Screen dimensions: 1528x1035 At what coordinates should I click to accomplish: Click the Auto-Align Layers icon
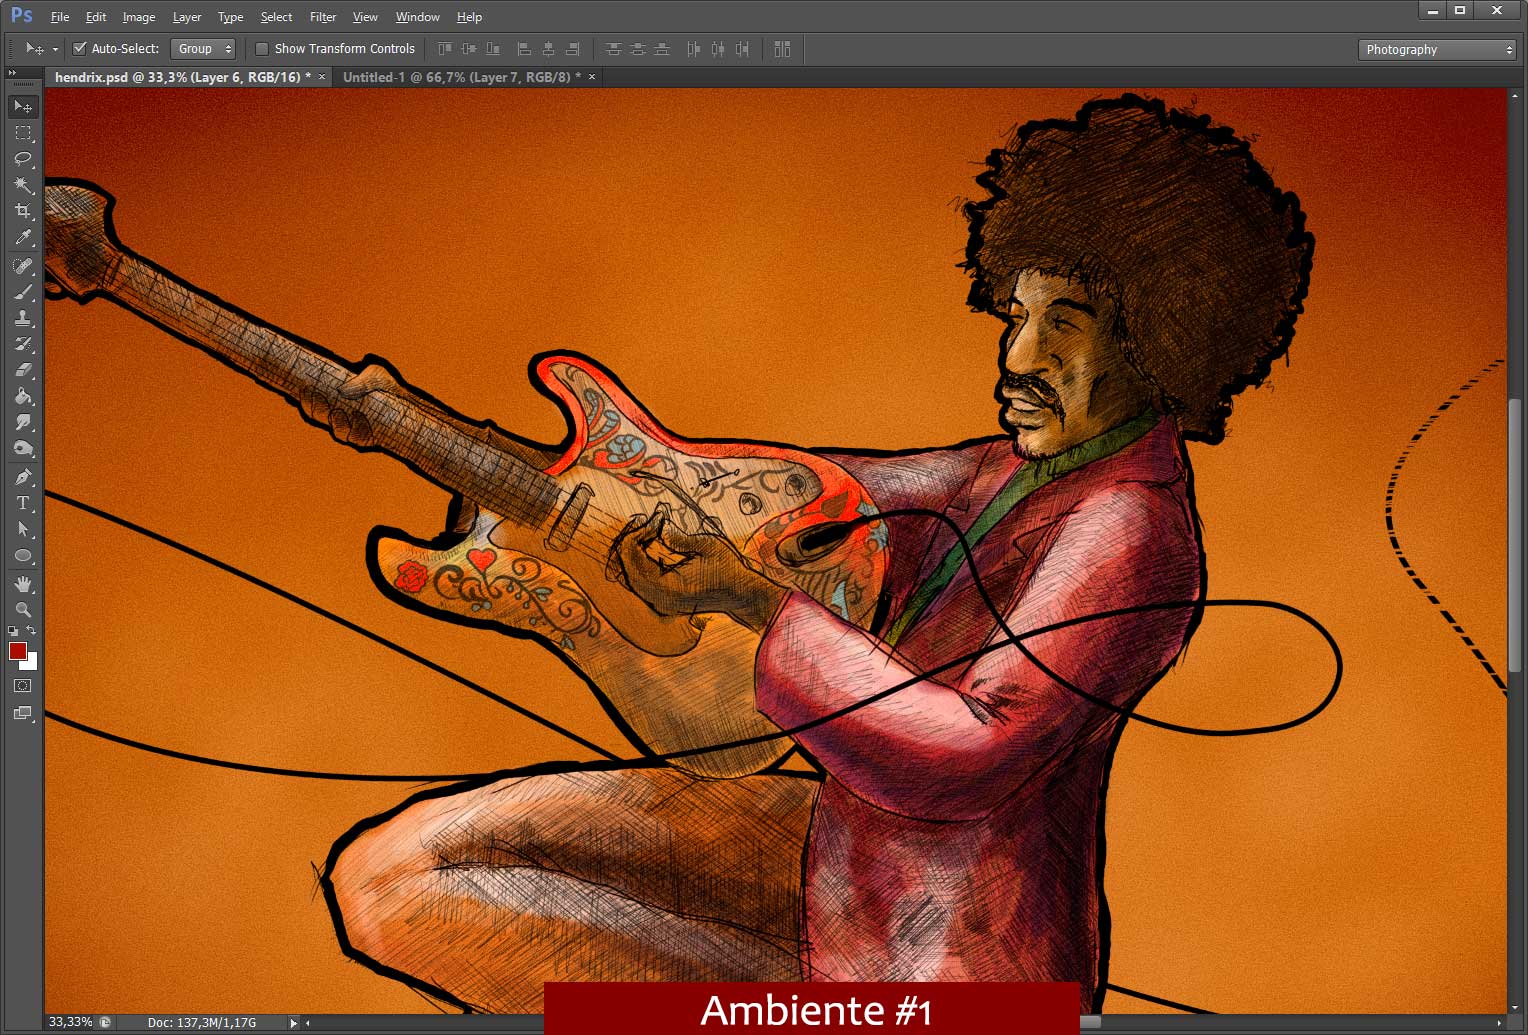(x=782, y=49)
